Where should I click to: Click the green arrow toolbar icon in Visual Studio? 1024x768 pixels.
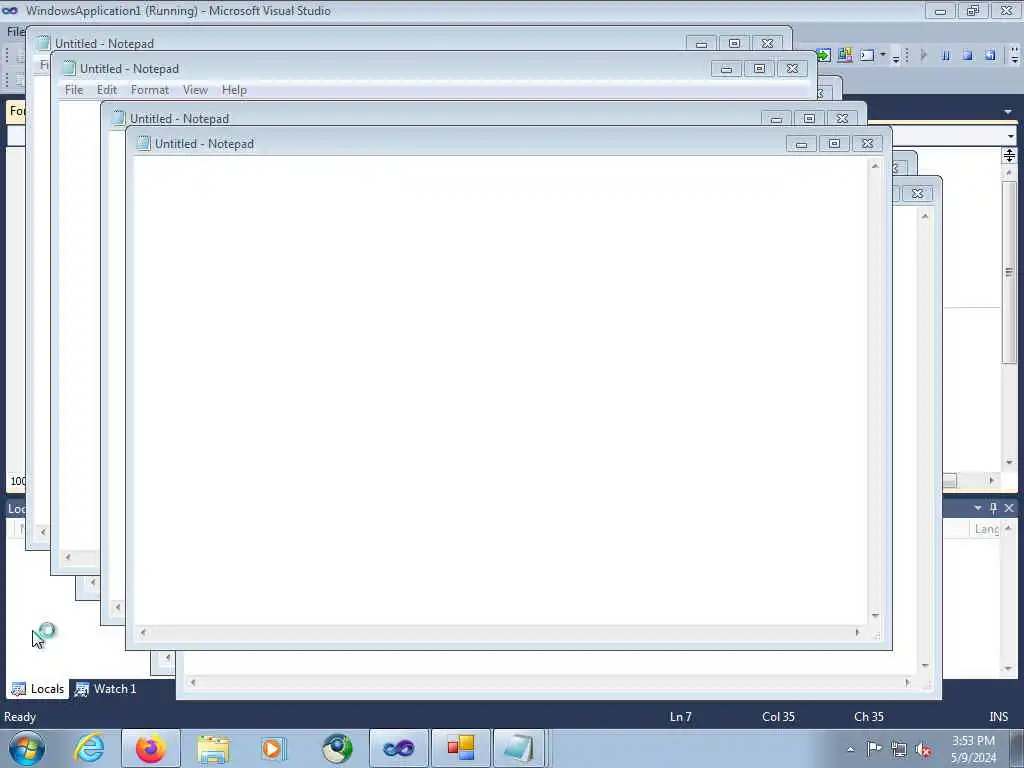coord(824,56)
